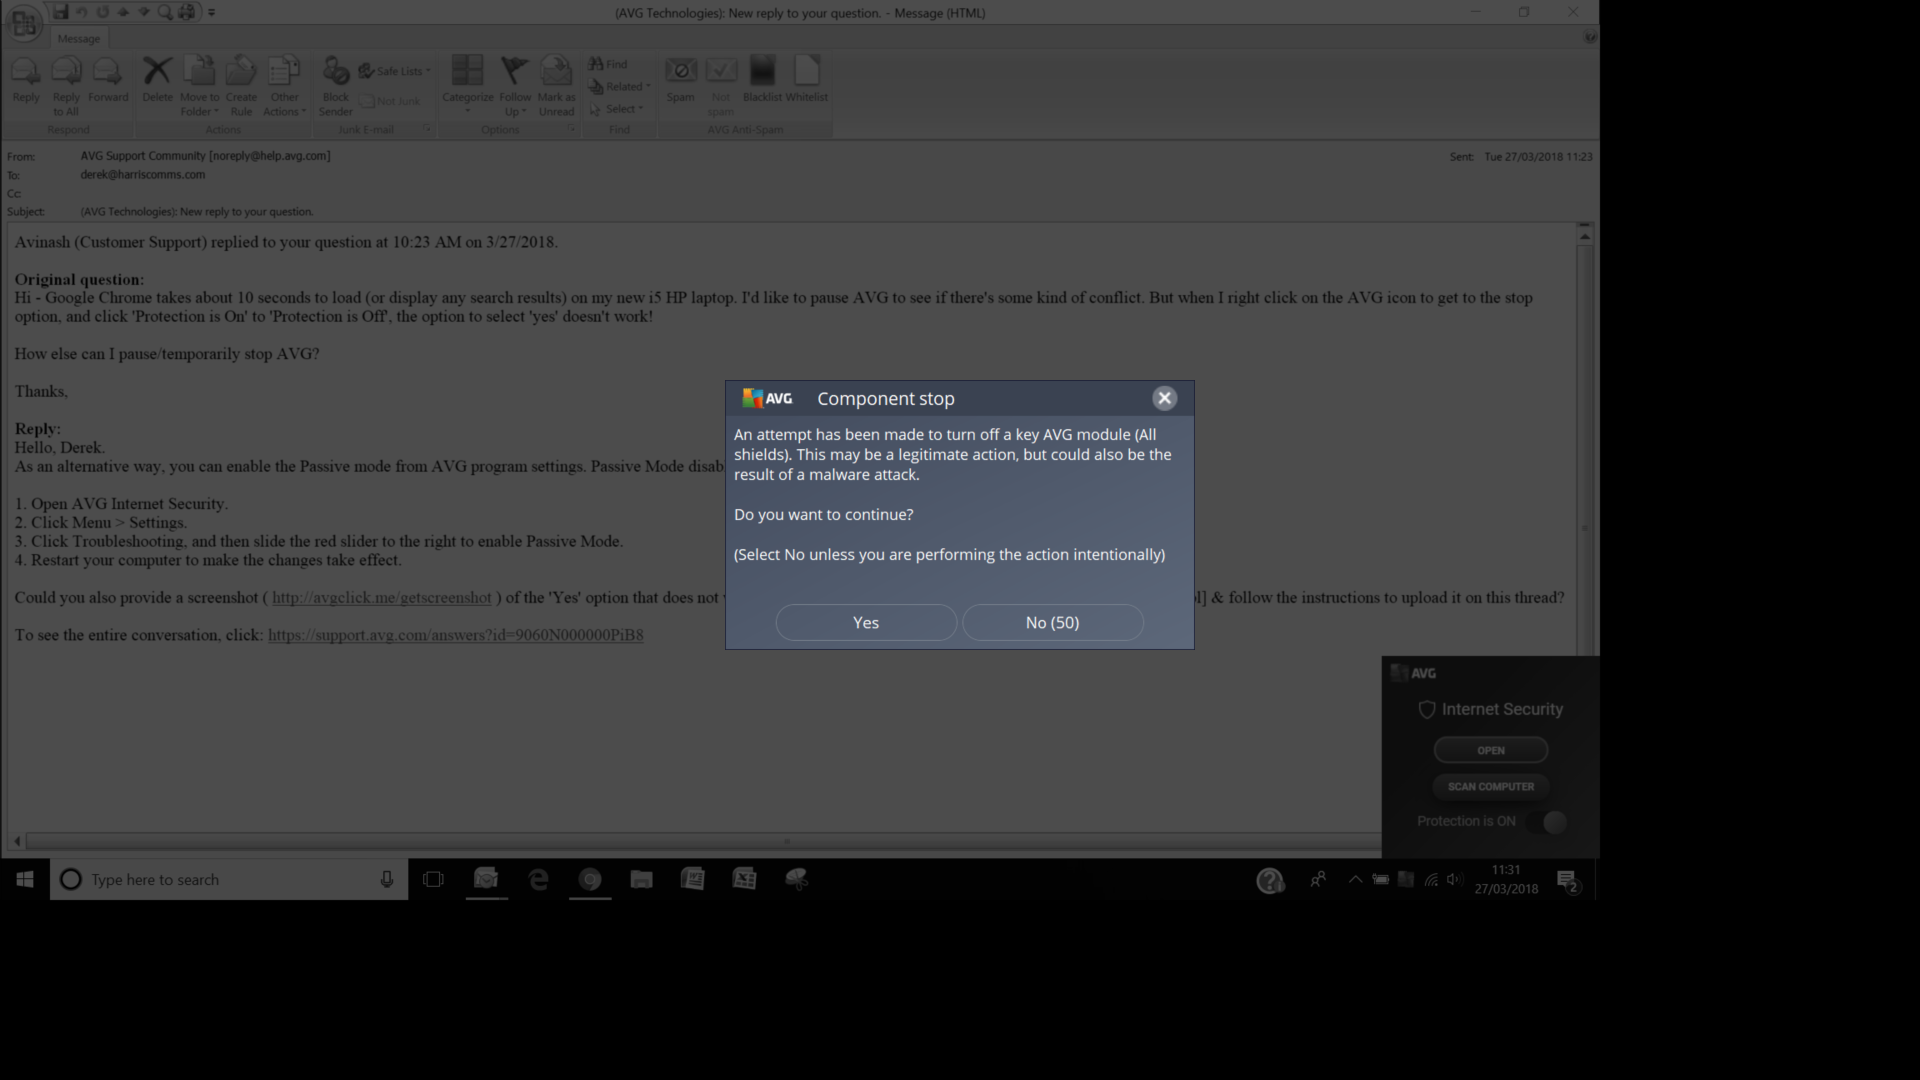Customize Quick Access Toolbar dropdown
The height and width of the screenshot is (1080, 1920).
pos(211,13)
